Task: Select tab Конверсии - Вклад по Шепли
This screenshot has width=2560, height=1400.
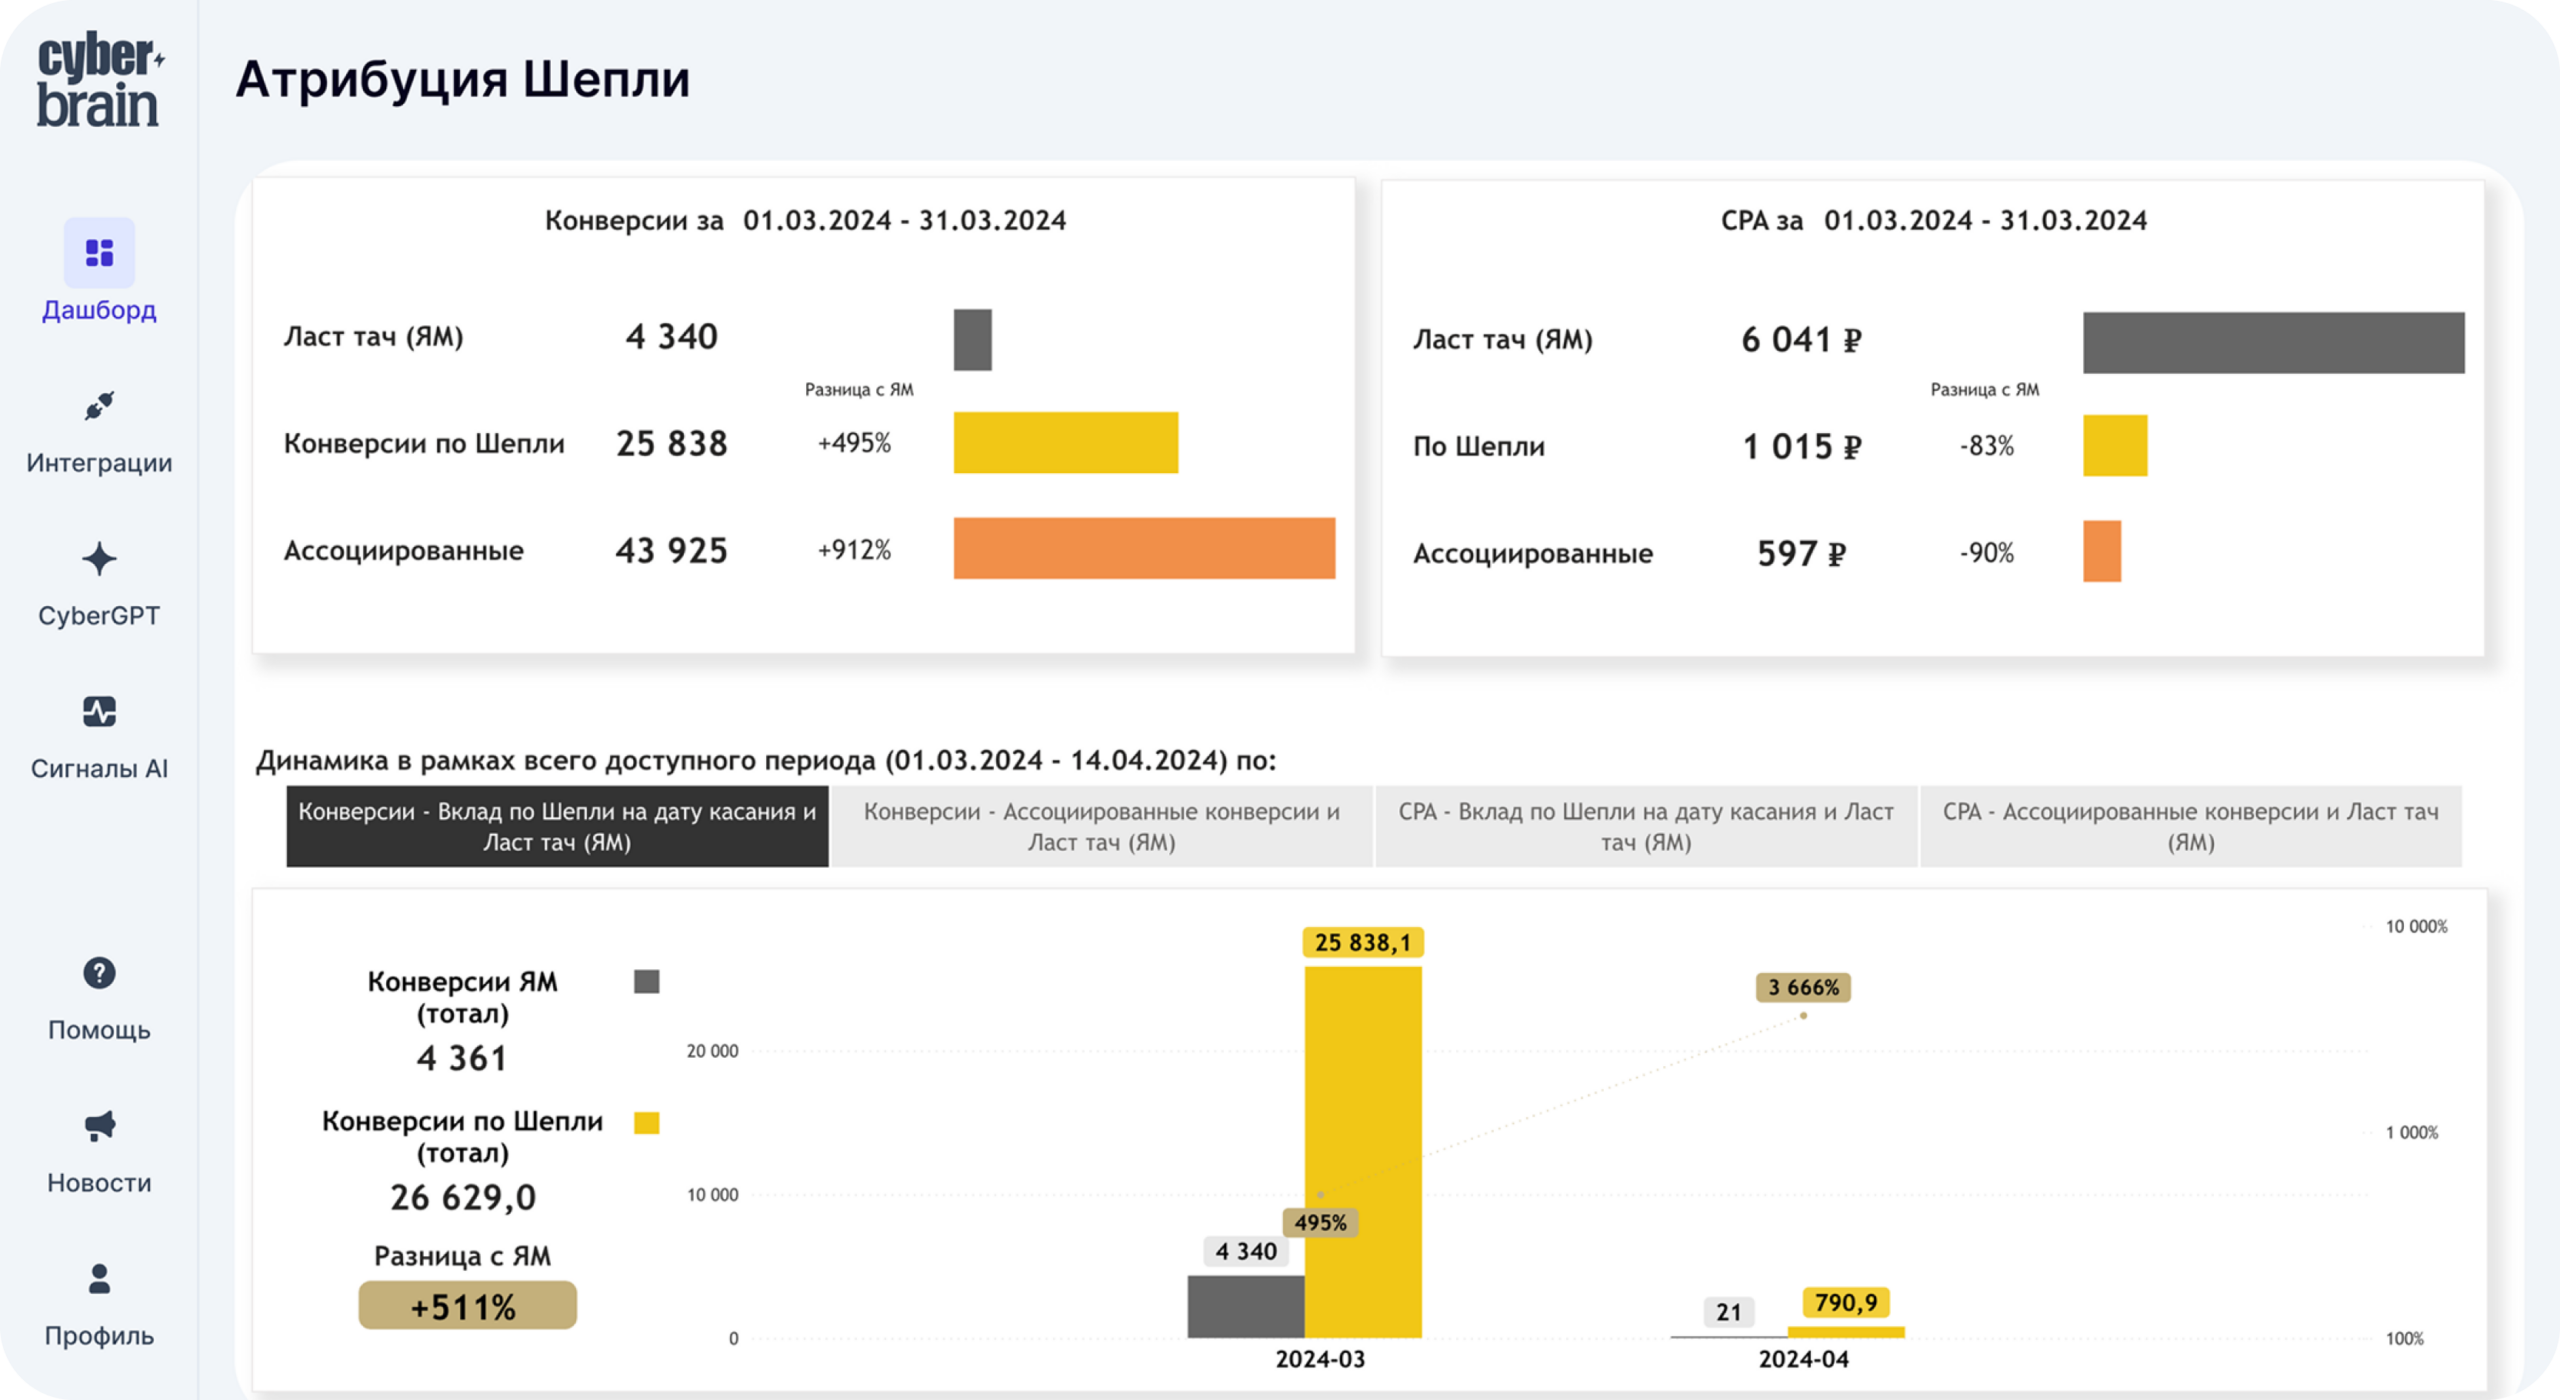Action: [x=557, y=827]
